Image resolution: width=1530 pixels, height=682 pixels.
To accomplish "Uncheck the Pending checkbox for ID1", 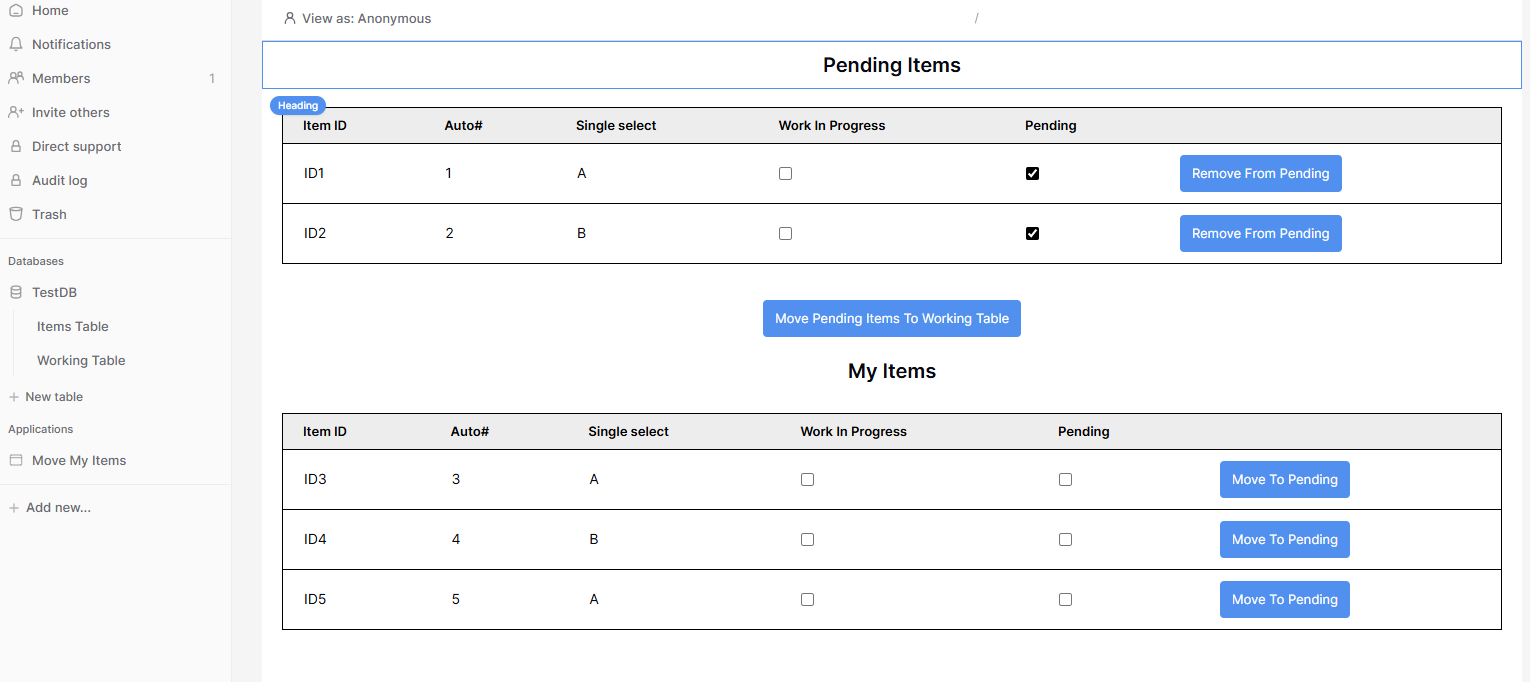I will [1032, 173].
